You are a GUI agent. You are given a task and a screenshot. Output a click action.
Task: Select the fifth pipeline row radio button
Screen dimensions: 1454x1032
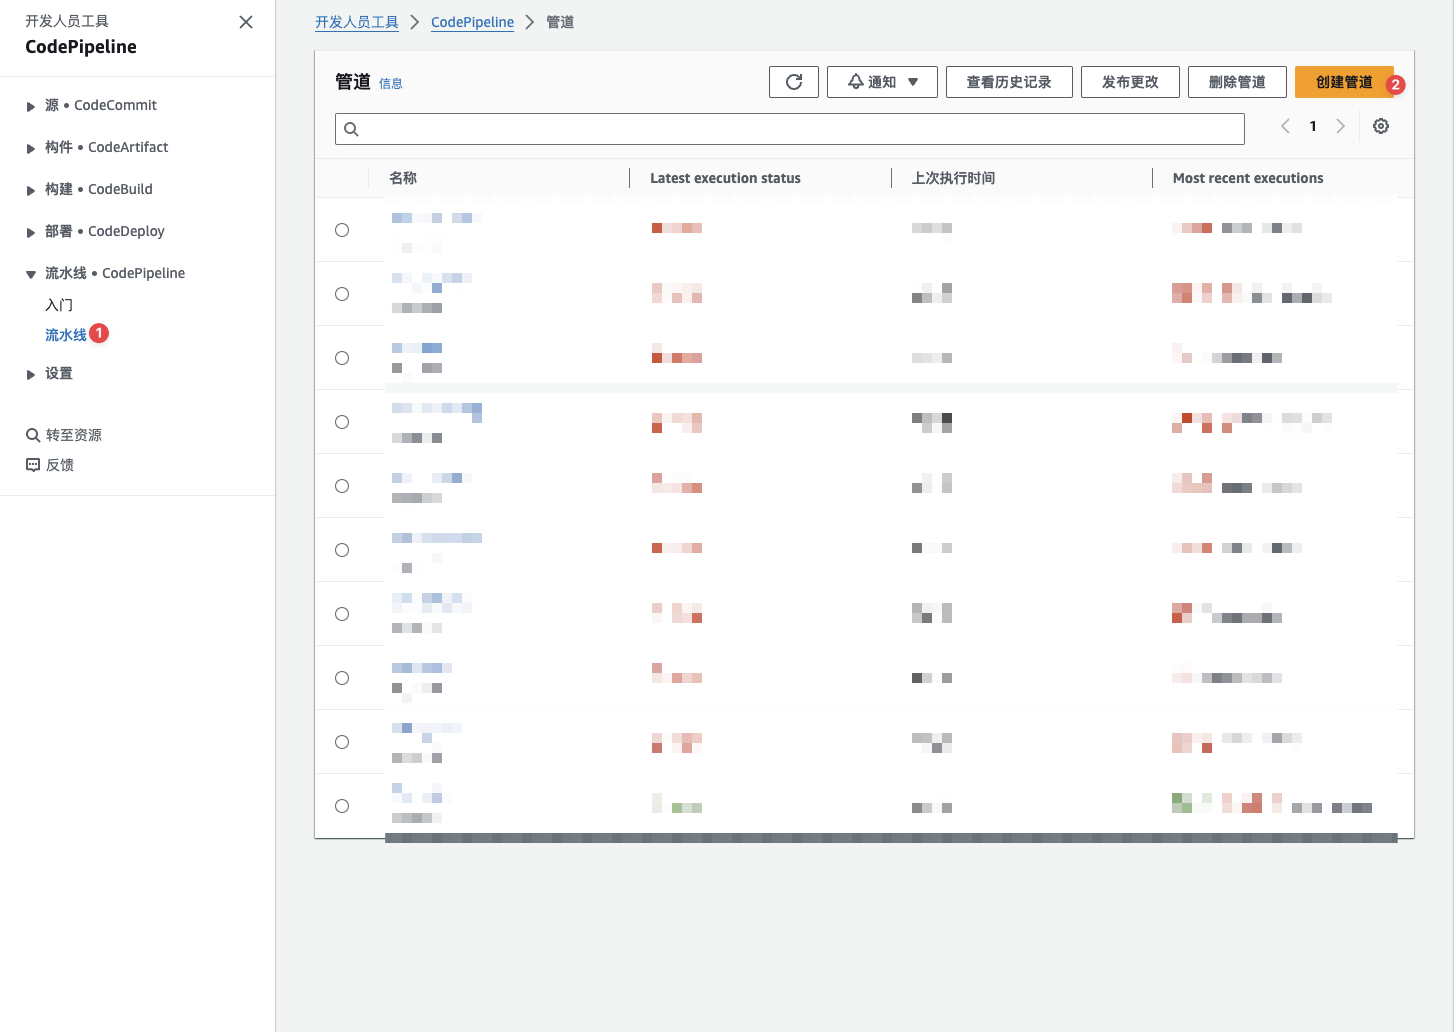click(342, 486)
